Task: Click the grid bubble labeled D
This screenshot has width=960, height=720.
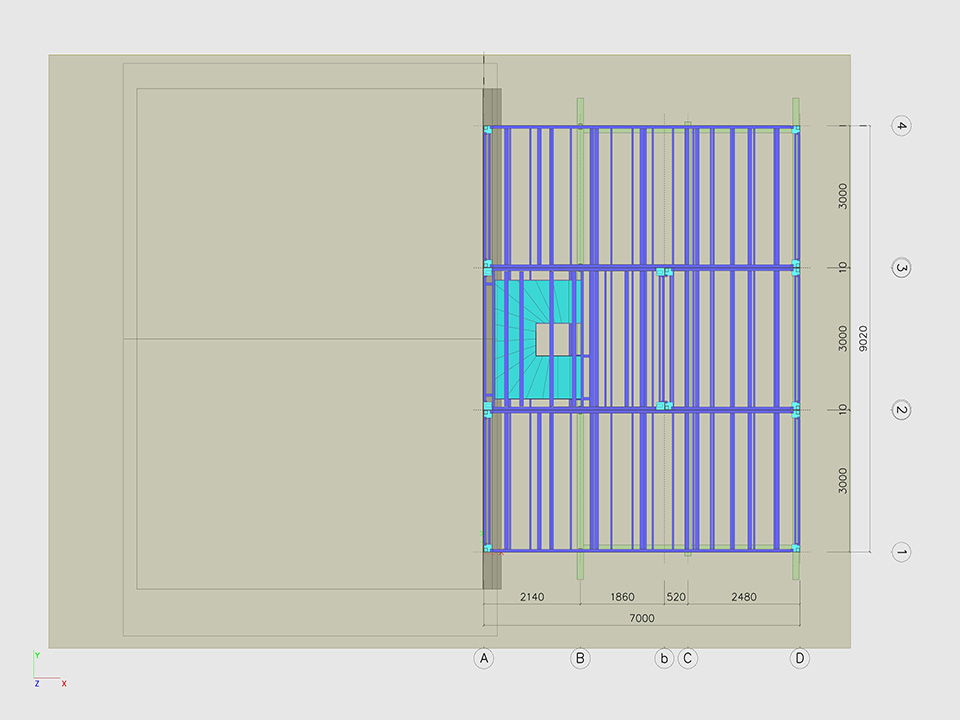Action: (x=800, y=658)
